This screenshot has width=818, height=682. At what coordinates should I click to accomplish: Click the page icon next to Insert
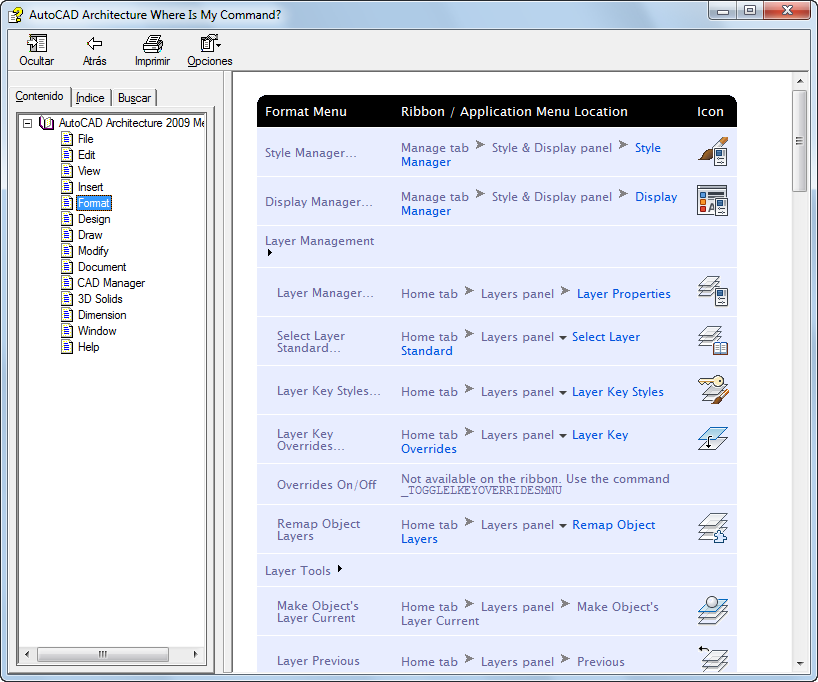67,187
